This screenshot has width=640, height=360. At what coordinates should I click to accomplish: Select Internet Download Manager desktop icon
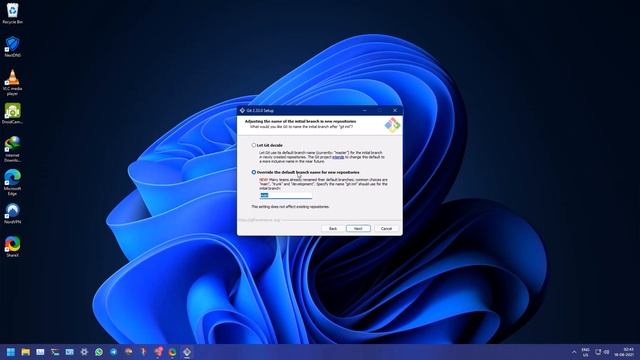12,149
